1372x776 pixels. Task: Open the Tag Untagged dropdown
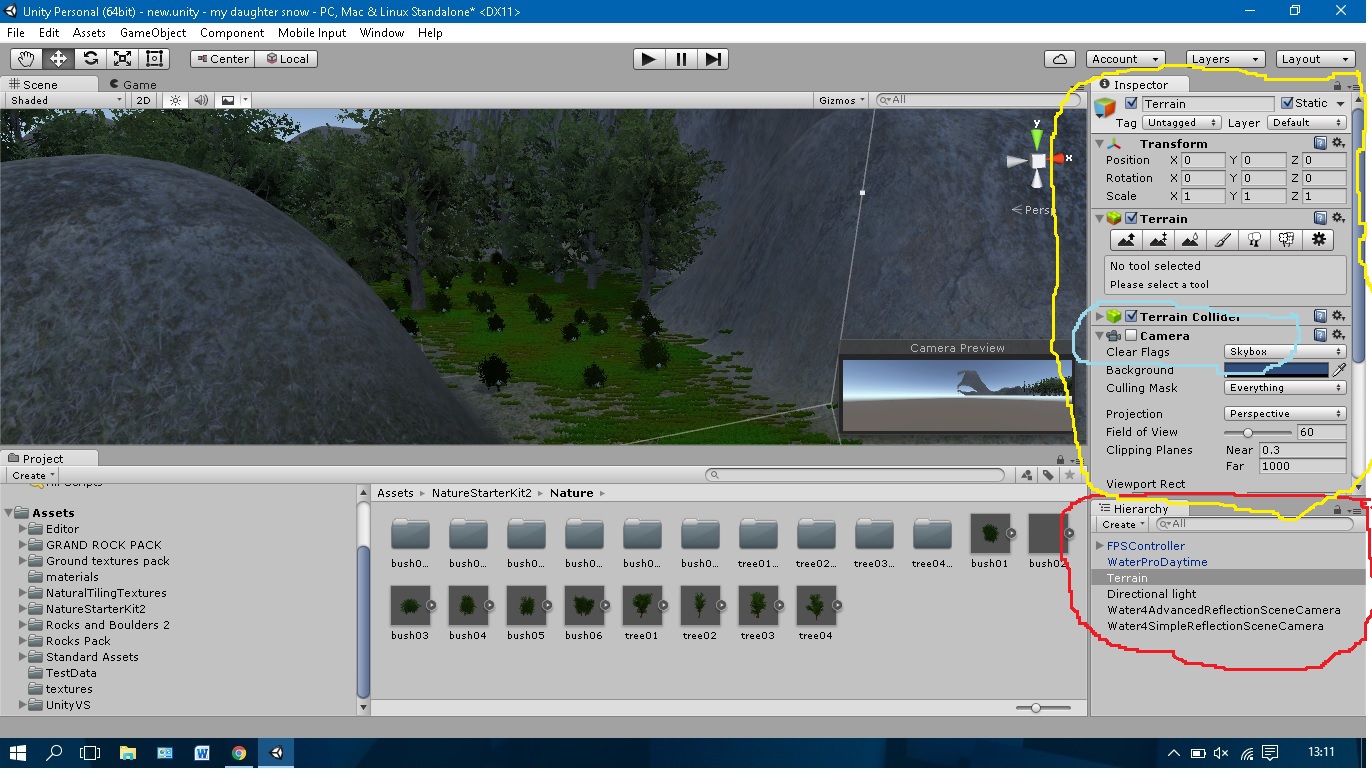click(x=1181, y=123)
